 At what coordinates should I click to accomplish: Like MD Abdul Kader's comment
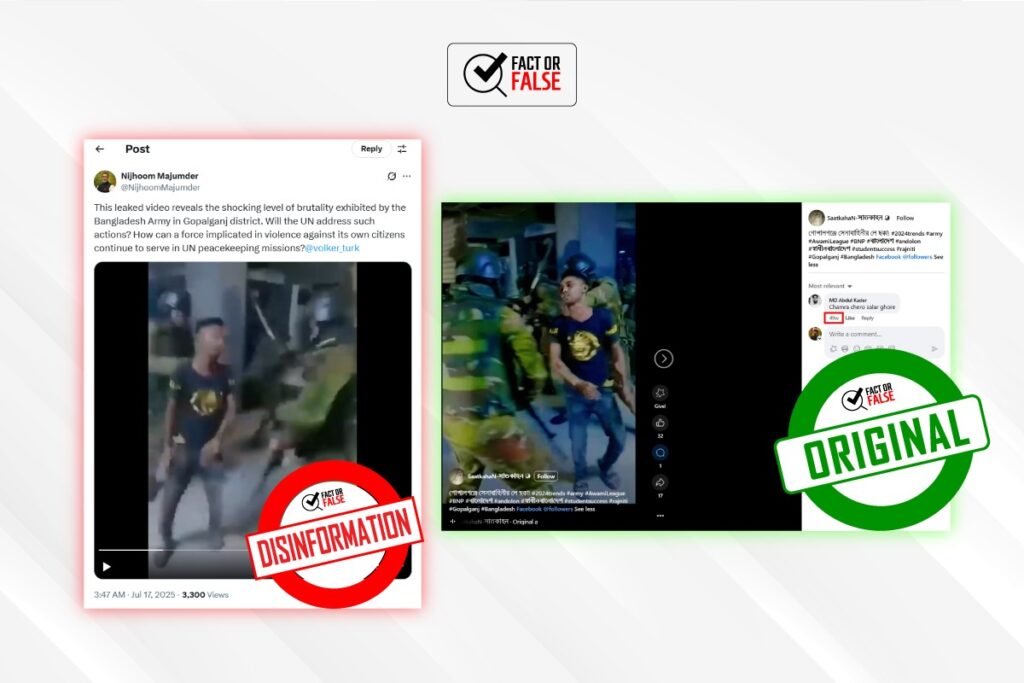(850, 318)
